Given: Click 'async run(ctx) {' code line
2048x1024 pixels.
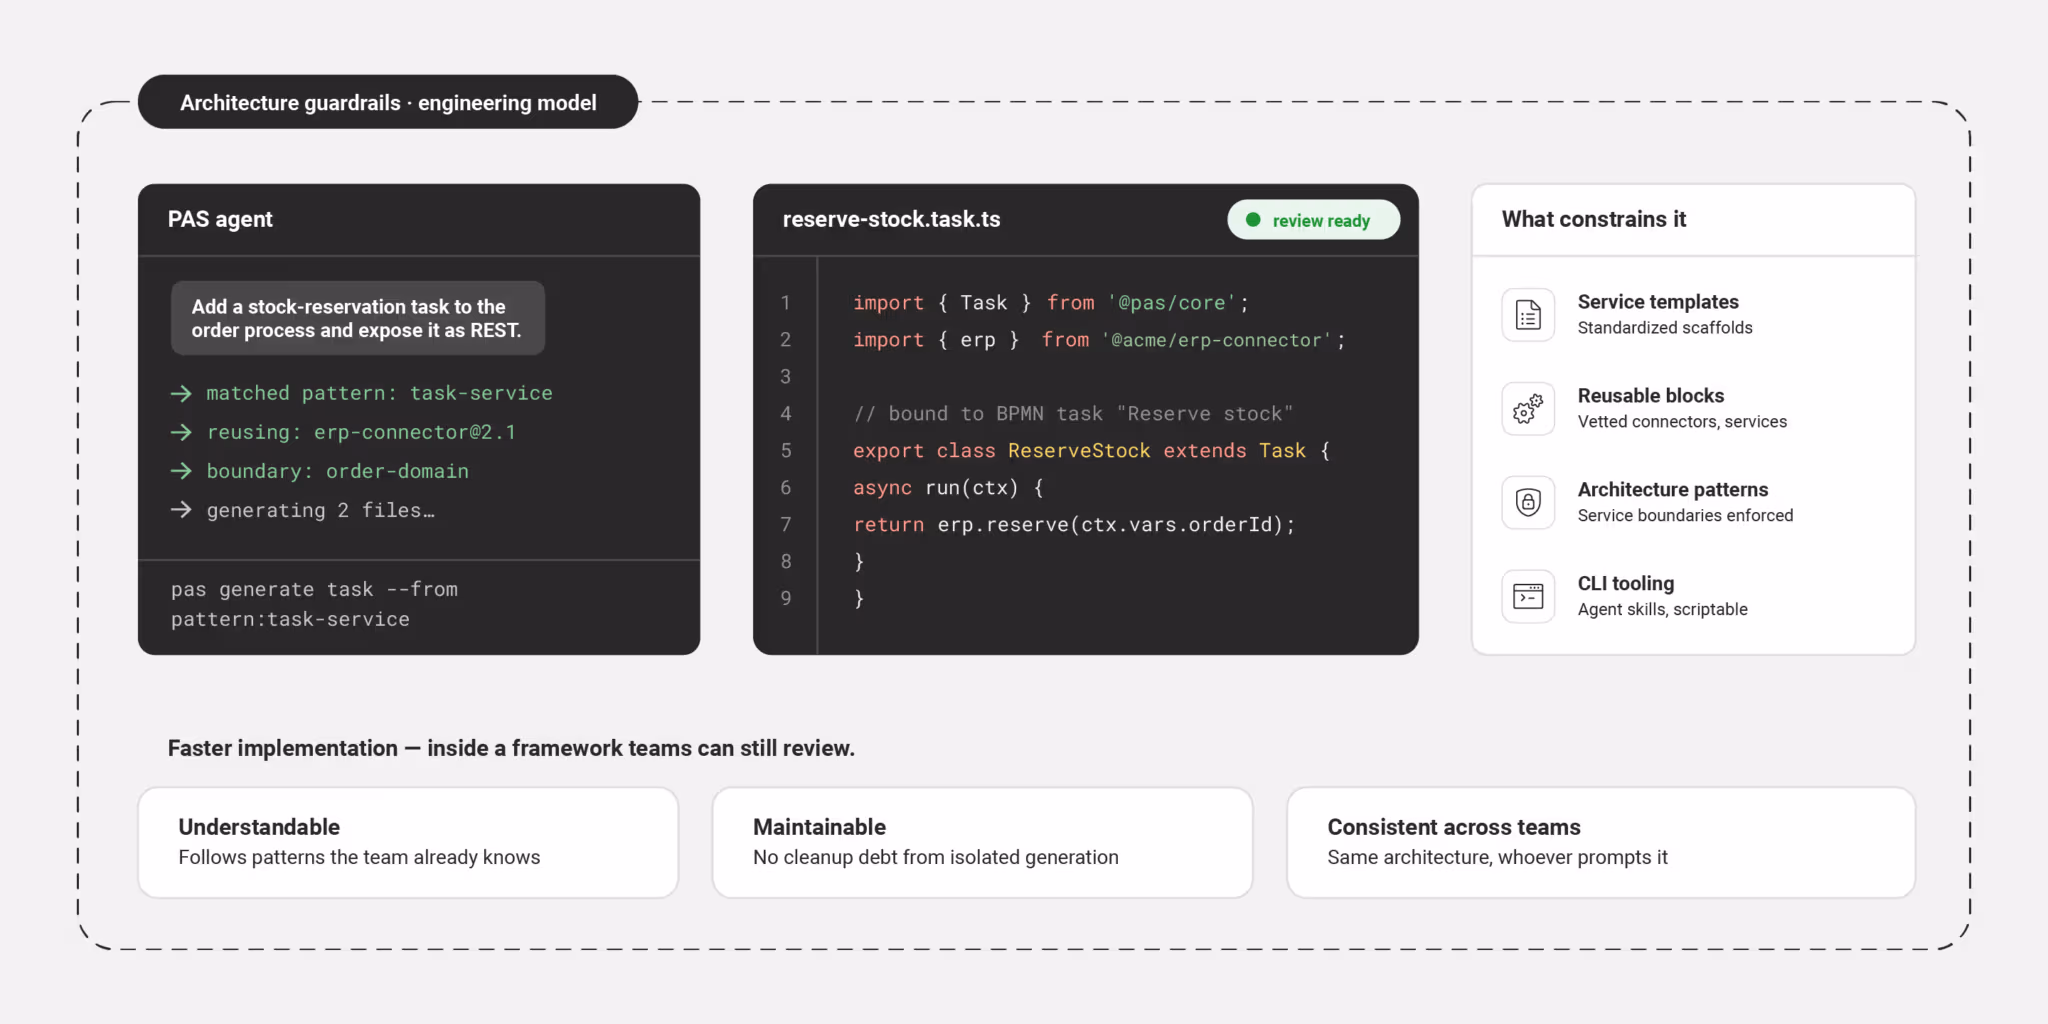Looking at the screenshot, I should 948,488.
